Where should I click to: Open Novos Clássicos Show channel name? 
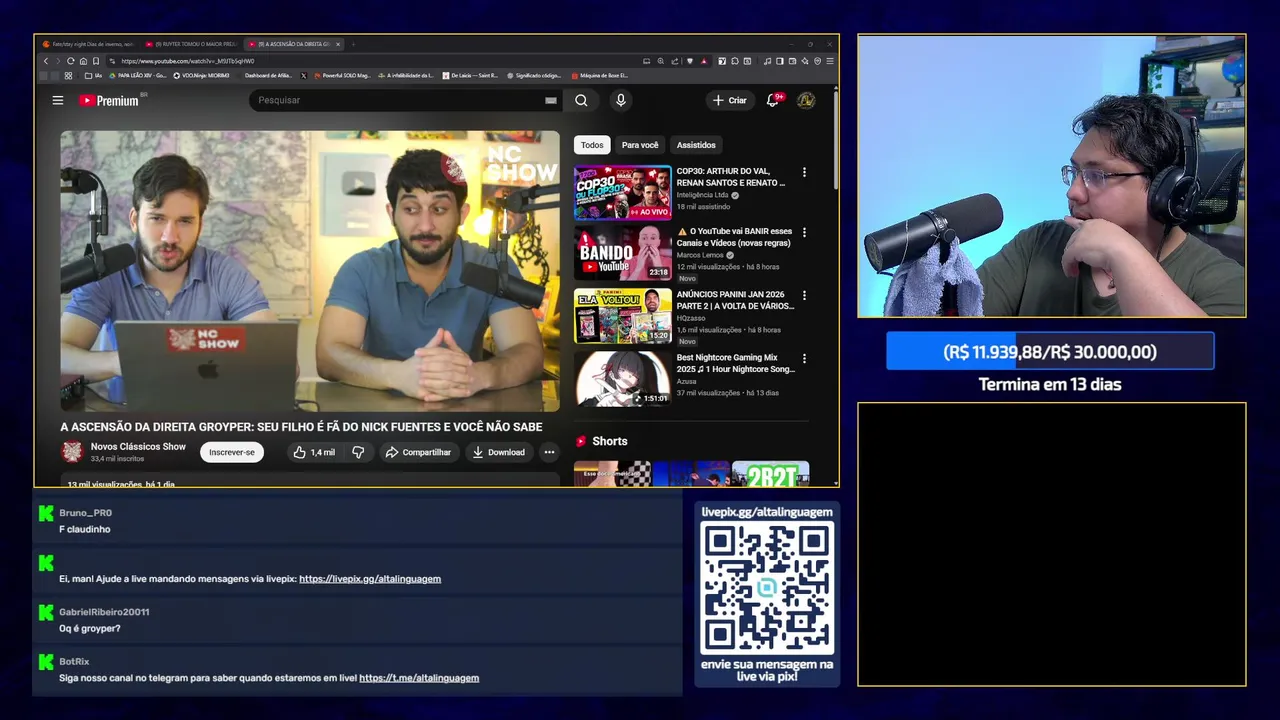click(138, 447)
